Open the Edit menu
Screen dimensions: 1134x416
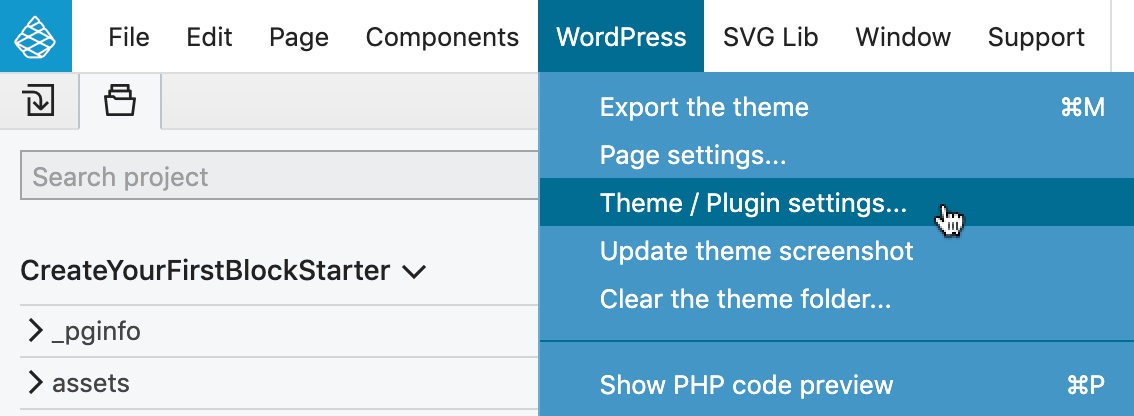[209, 37]
